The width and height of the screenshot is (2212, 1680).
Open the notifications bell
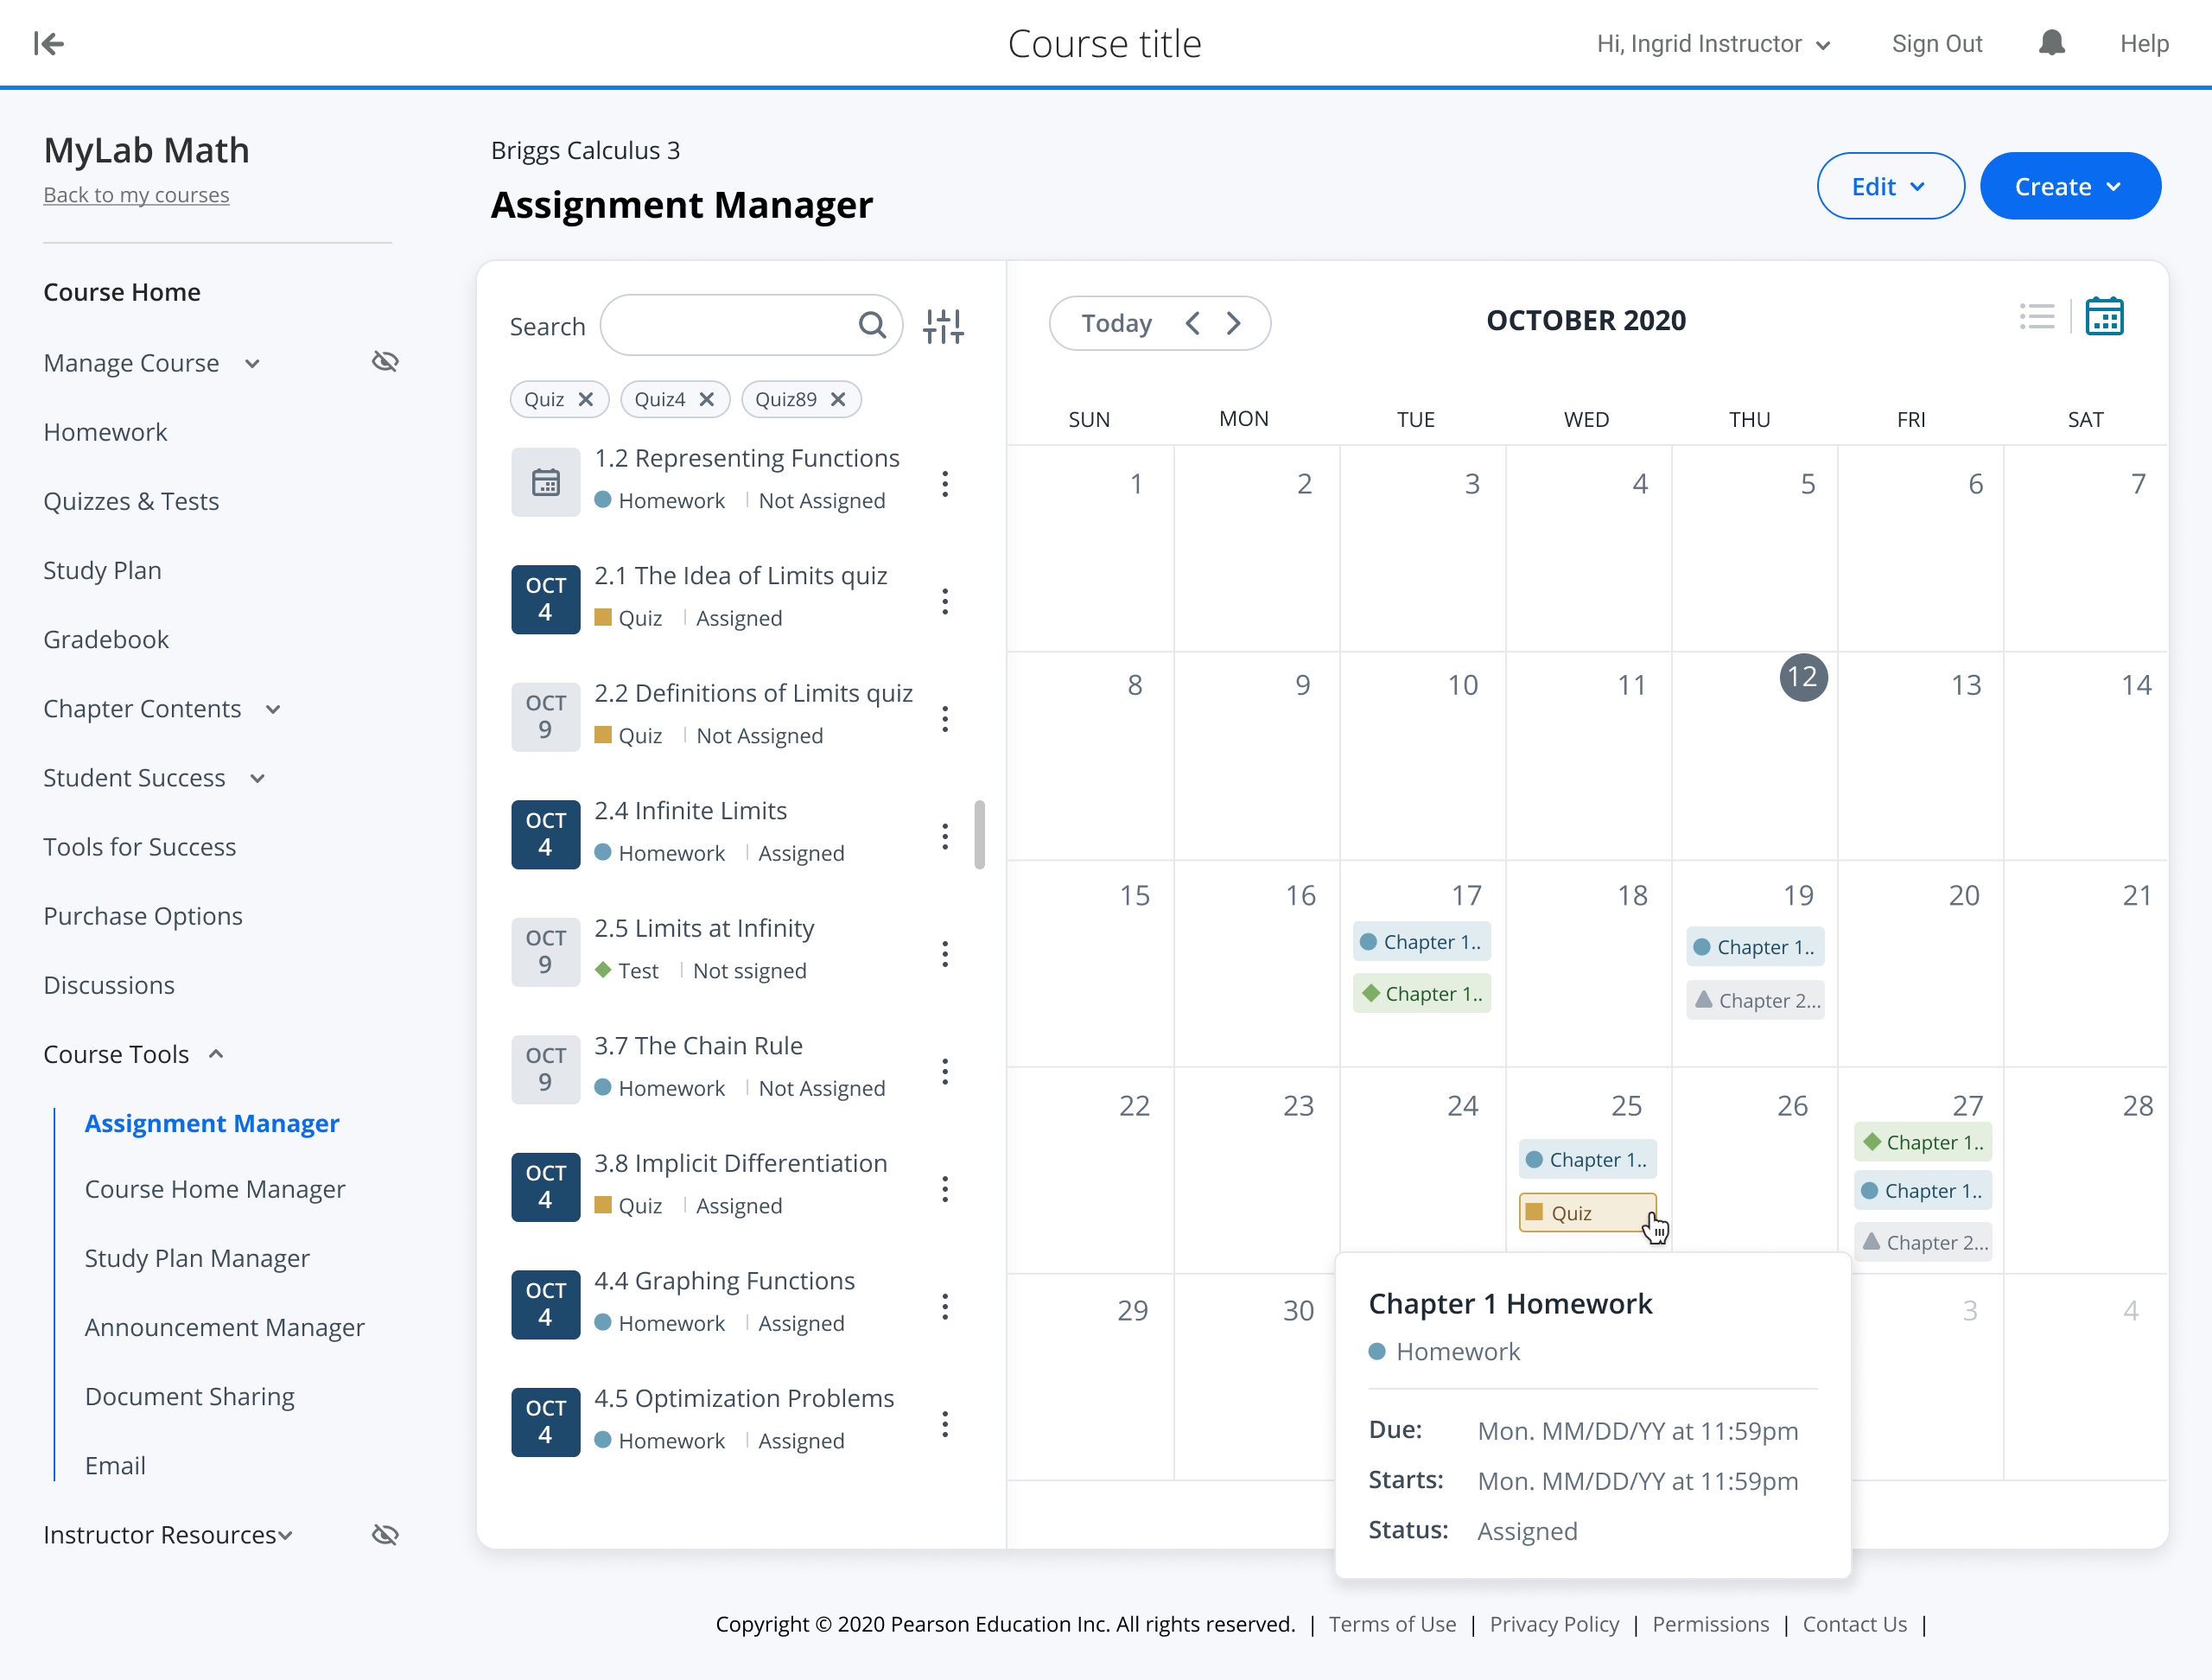pyautogui.click(x=2051, y=43)
